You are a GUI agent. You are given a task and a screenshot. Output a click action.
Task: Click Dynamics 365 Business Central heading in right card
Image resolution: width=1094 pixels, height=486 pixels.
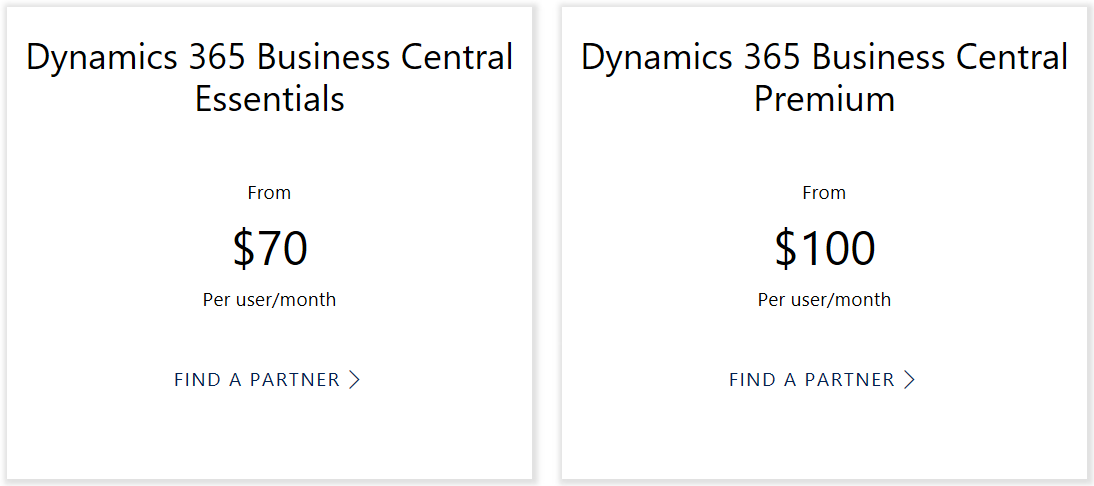click(x=825, y=57)
